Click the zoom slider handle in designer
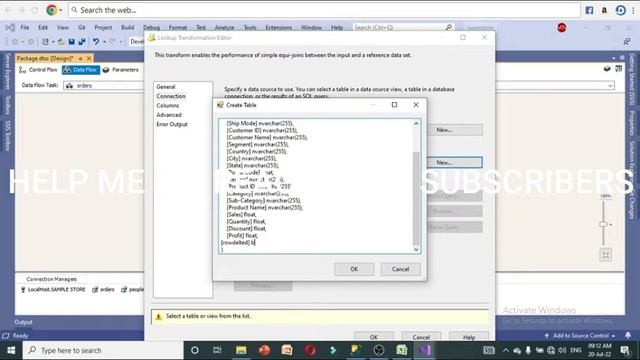This screenshot has height=360, width=640. coord(603,224)
